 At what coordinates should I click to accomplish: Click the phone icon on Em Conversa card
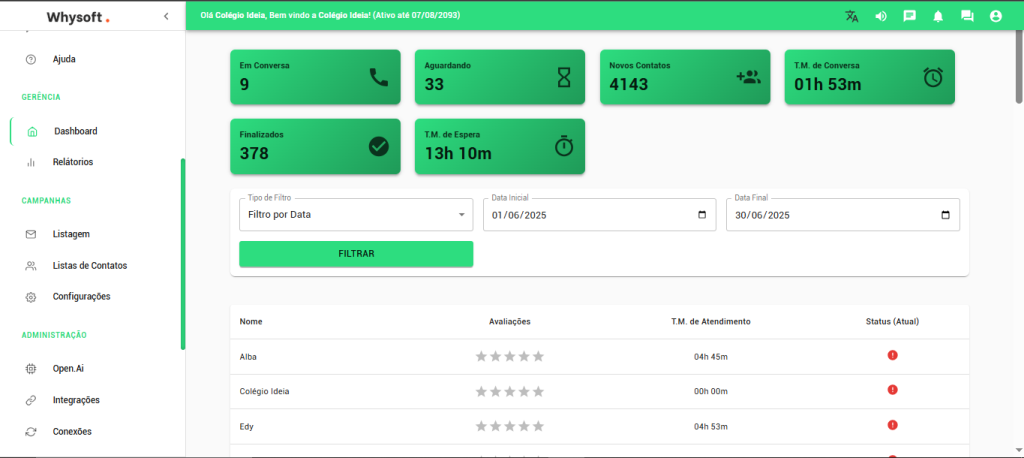[x=378, y=77]
